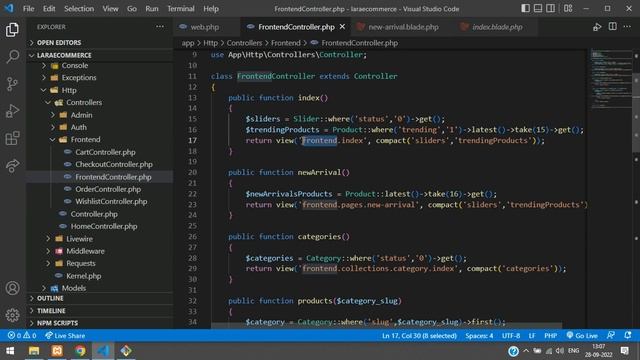Open CartController.php in explorer
Image resolution: width=640 pixels, height=360 pixels.
click(105, 152)
